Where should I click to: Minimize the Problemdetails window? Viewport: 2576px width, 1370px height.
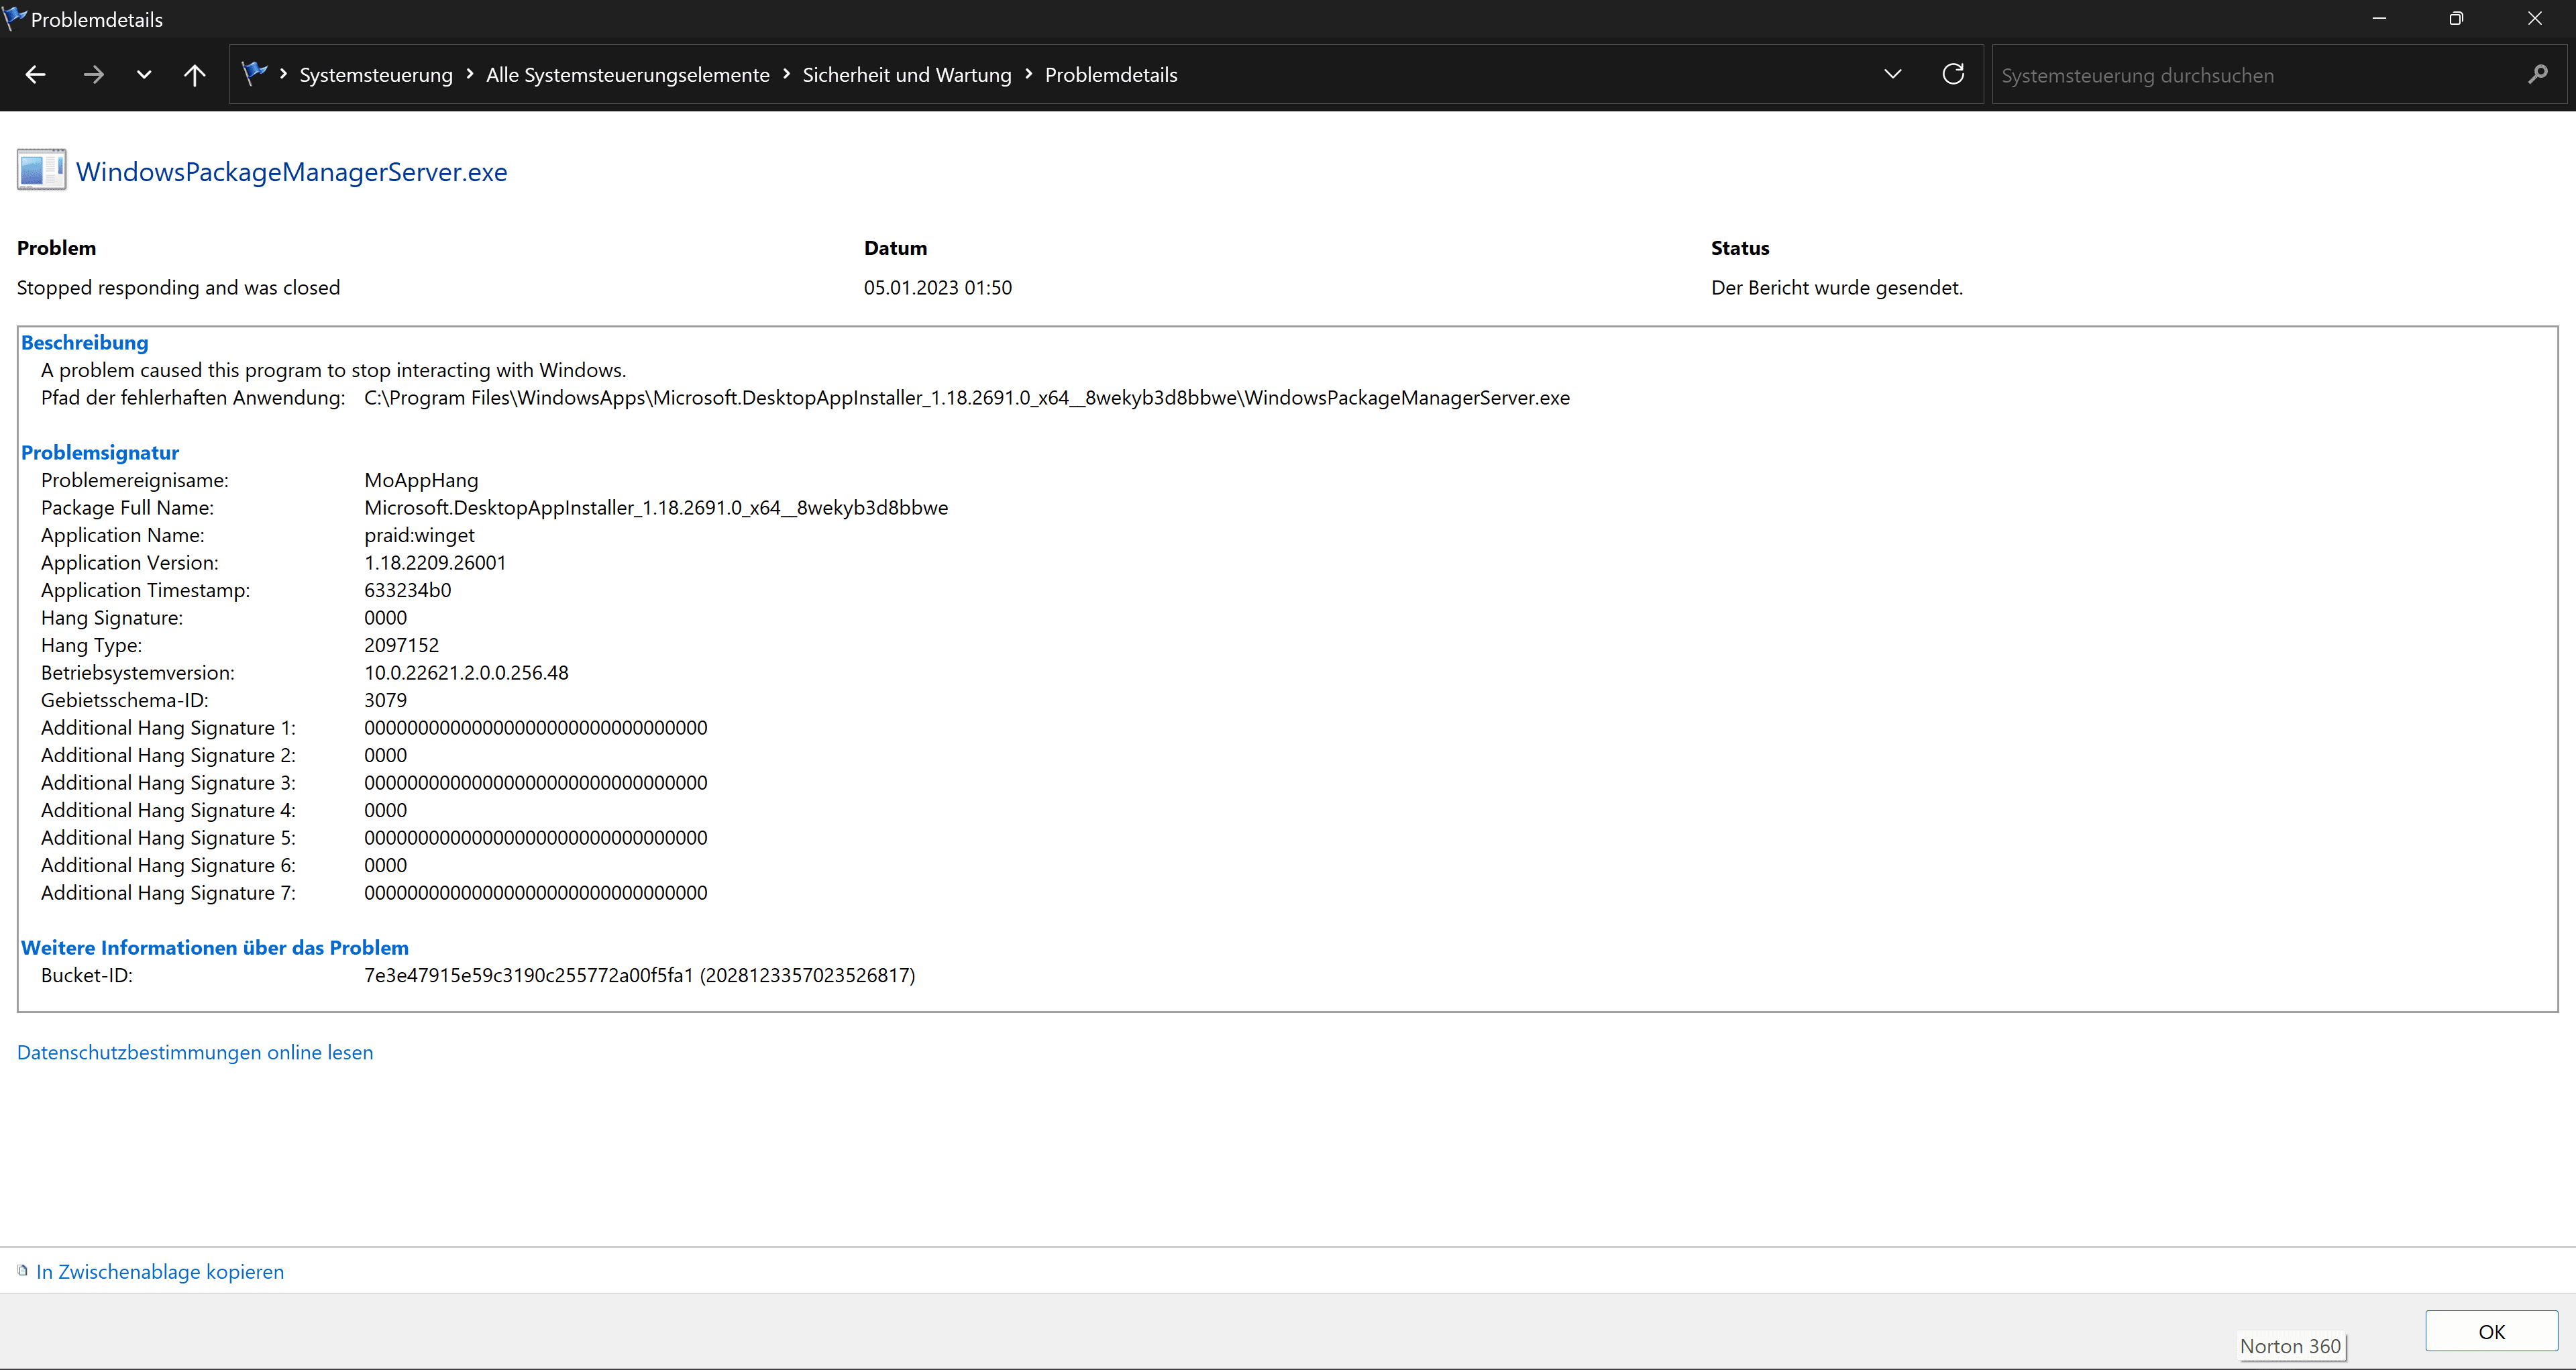point(2379,19)
